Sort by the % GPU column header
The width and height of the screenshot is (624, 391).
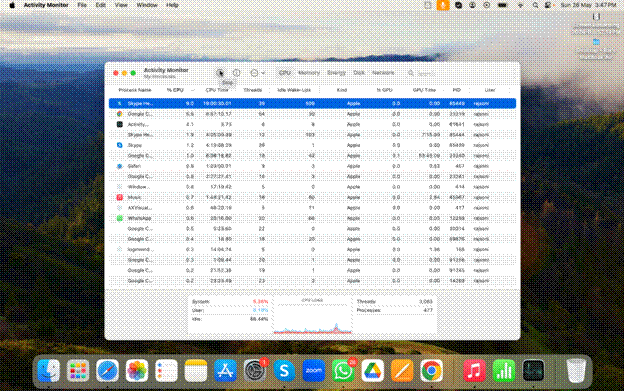pyautogui.click(x=384, y=90)
